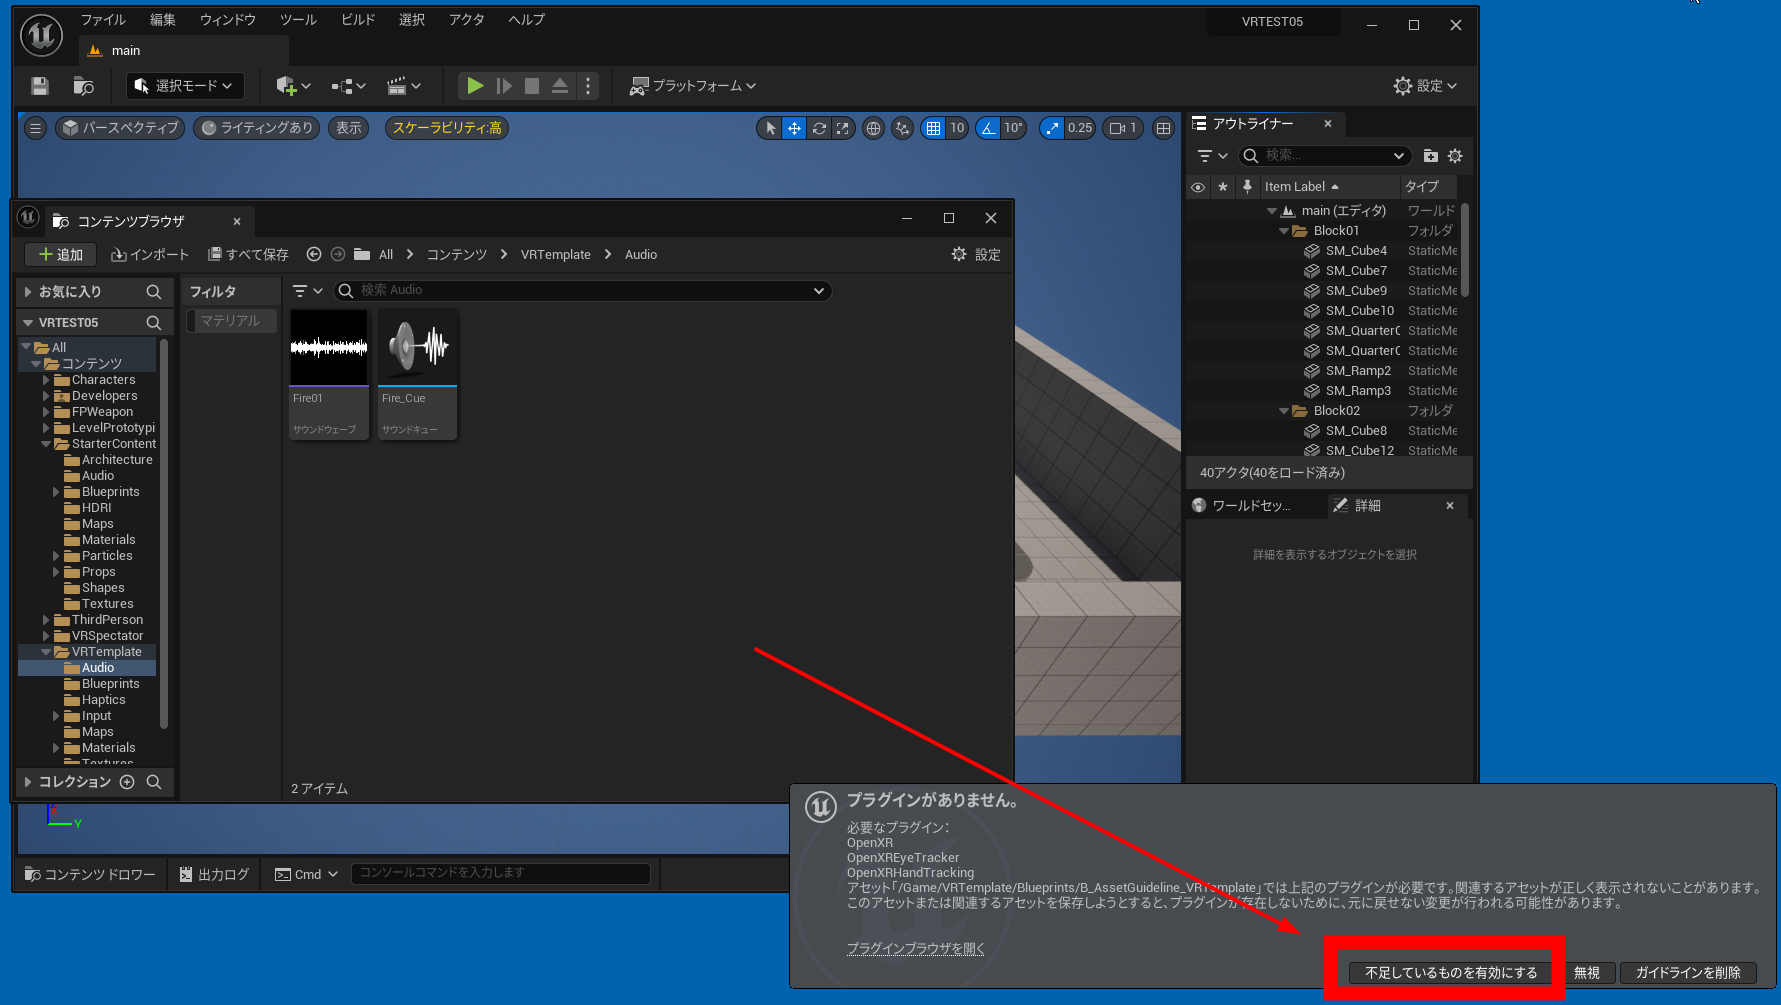Click the green Play button in toolbar
The image size is (1781, 1005).
[x=475, y=86]
